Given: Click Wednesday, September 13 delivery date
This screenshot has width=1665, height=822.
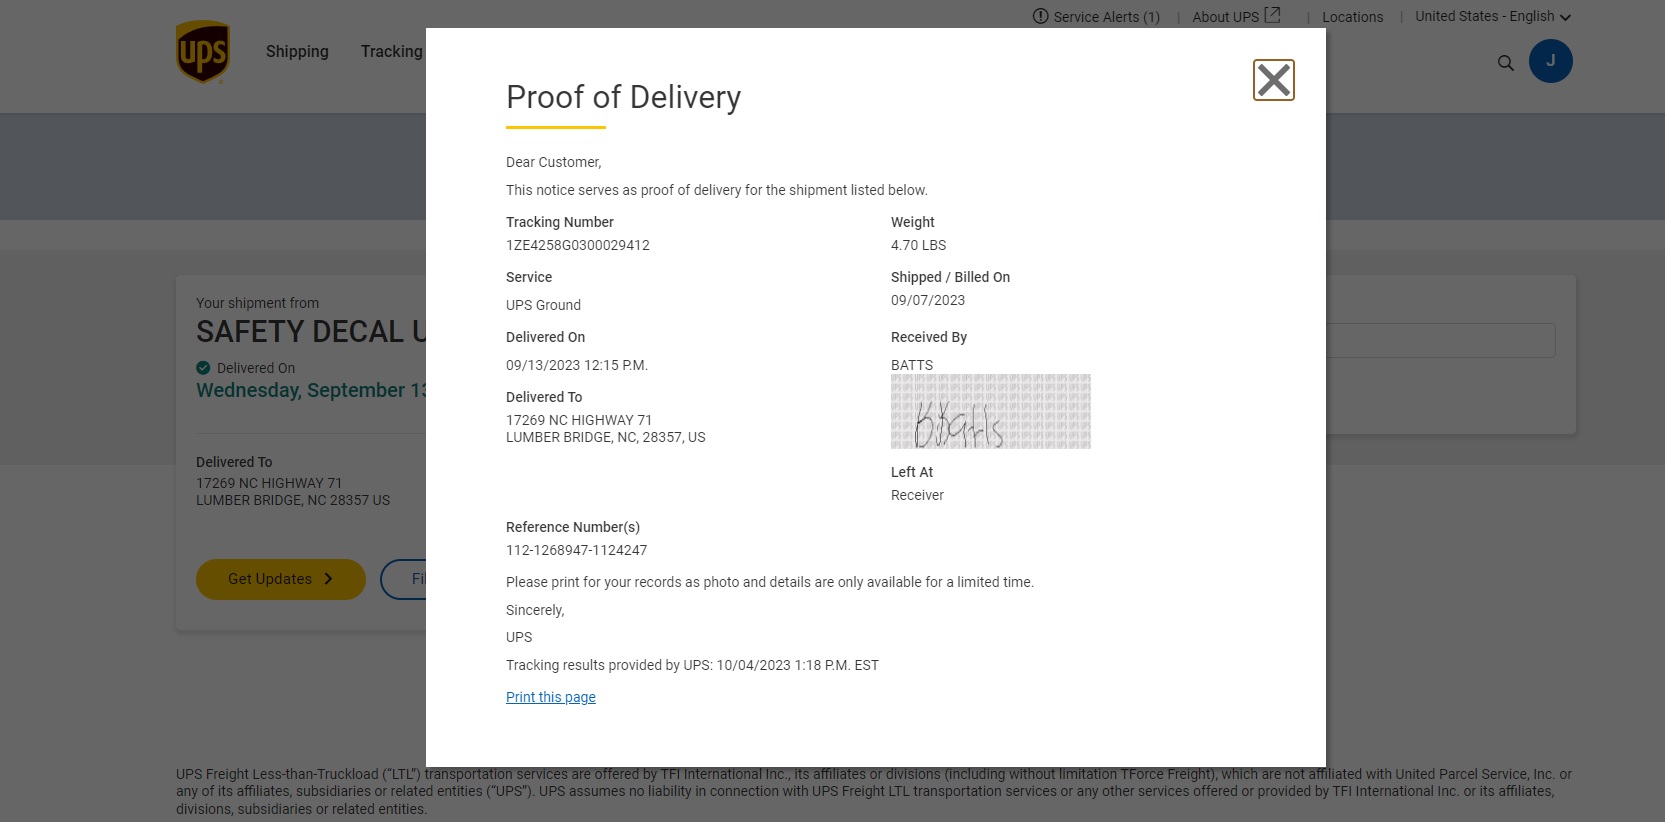Looking at the screenshot, I should [x=311, y=390].
